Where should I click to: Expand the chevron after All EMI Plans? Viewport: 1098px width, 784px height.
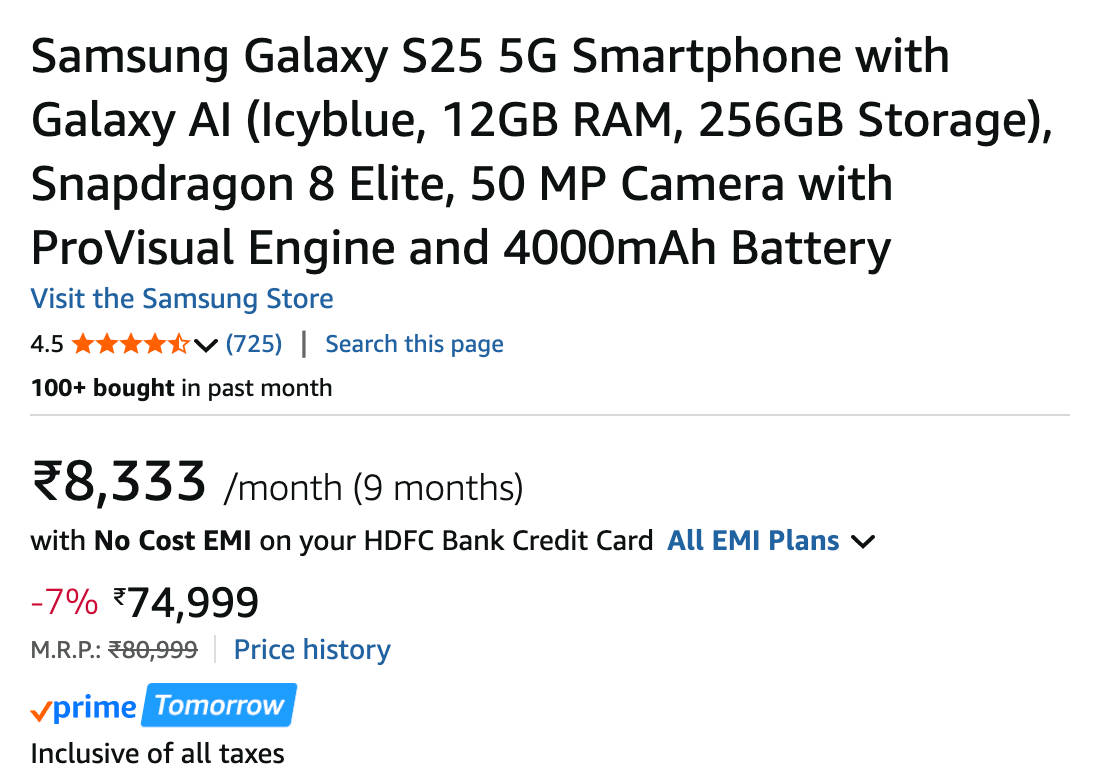pos(862,543)
